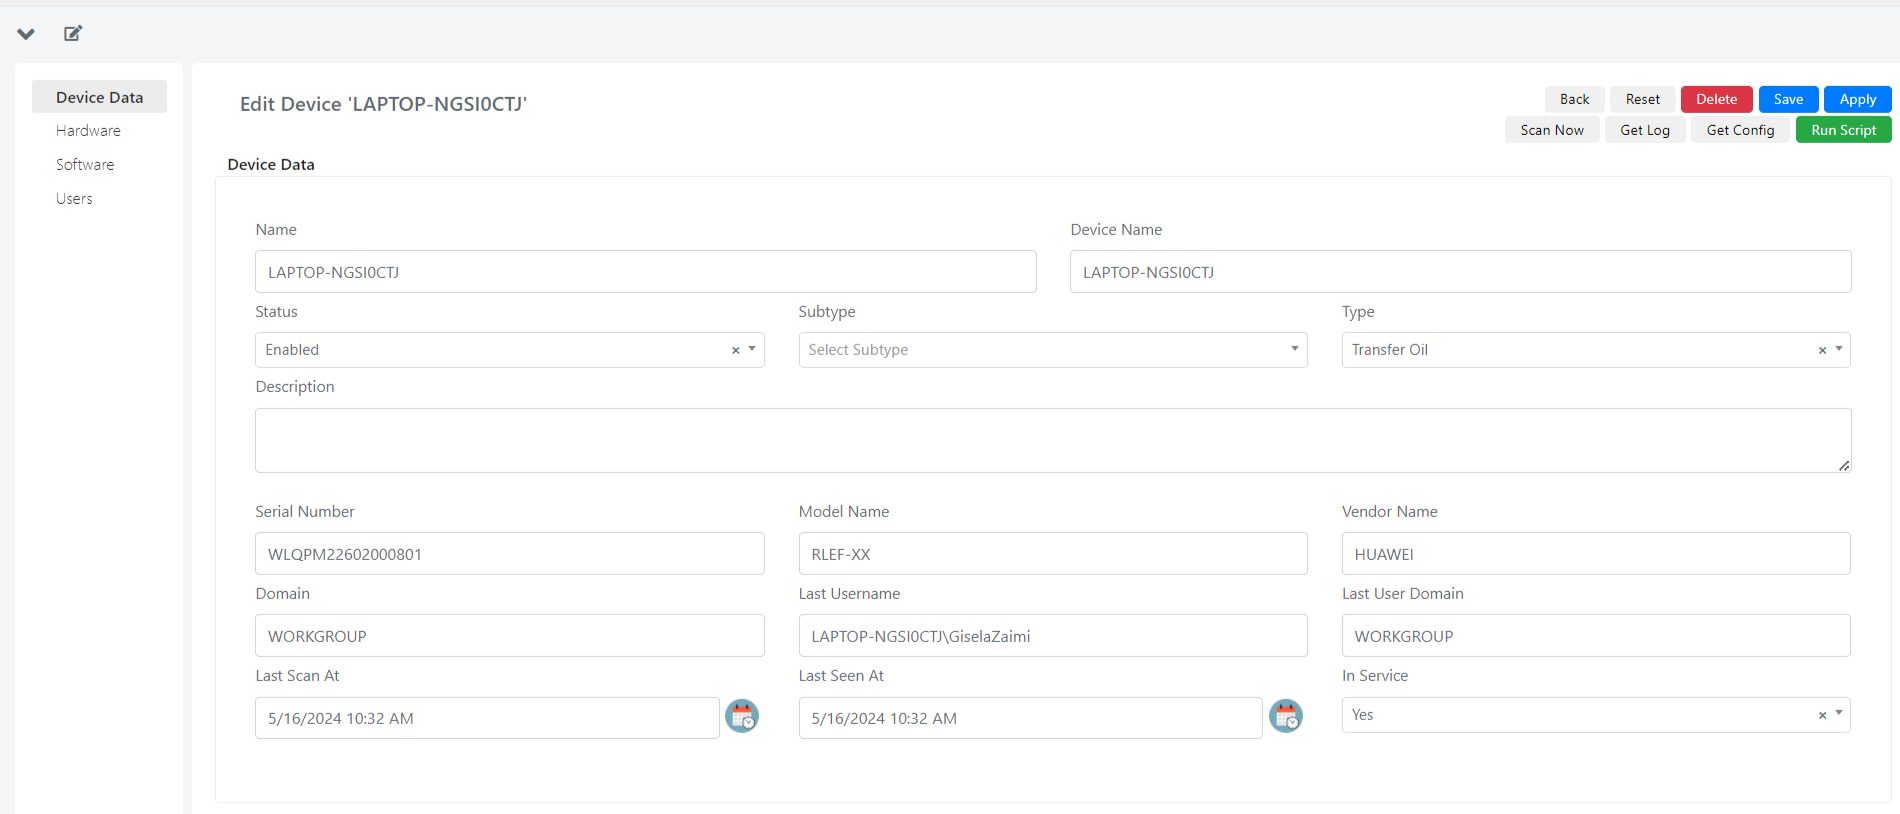Focus the Name input field
1900x814 pixels.
tap(646, 272)
